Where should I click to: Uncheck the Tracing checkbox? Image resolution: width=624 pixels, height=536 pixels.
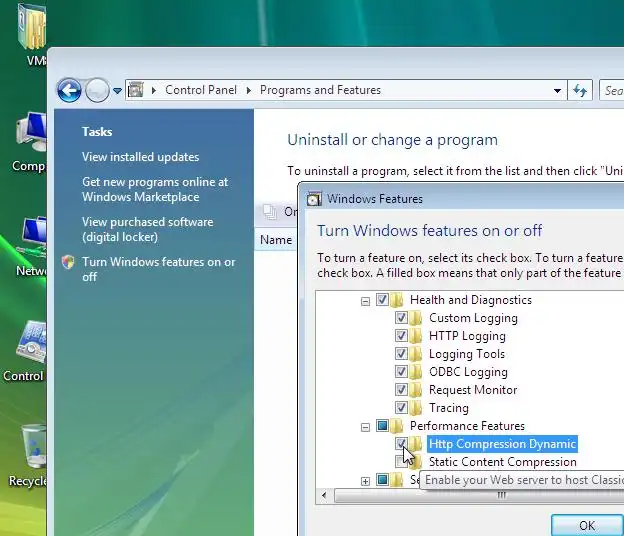[x=401, y=407]
